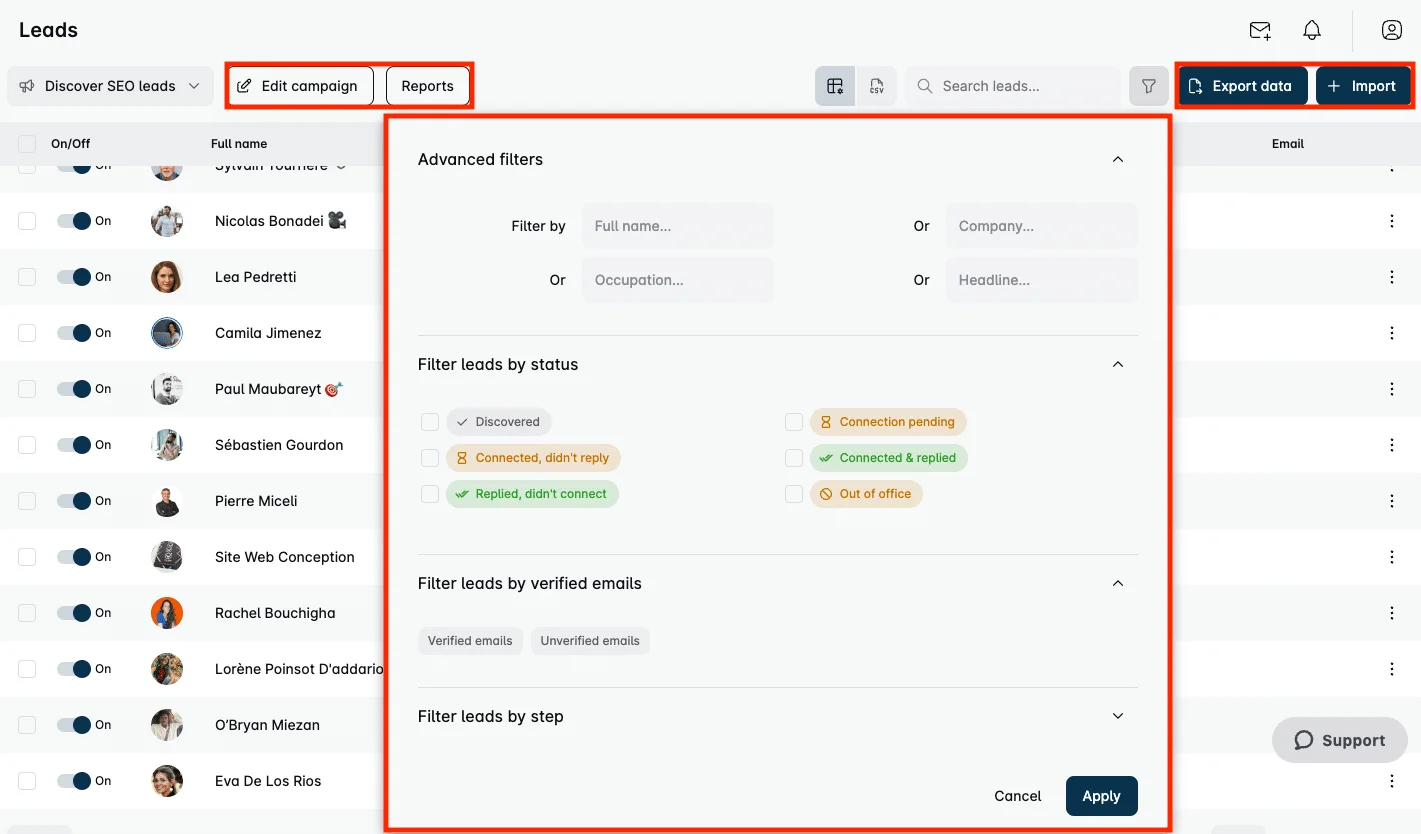Screen dimensions: 1421x834
Task: Tick Replied, didn't connect checkbox
Action: pos(430,494)
